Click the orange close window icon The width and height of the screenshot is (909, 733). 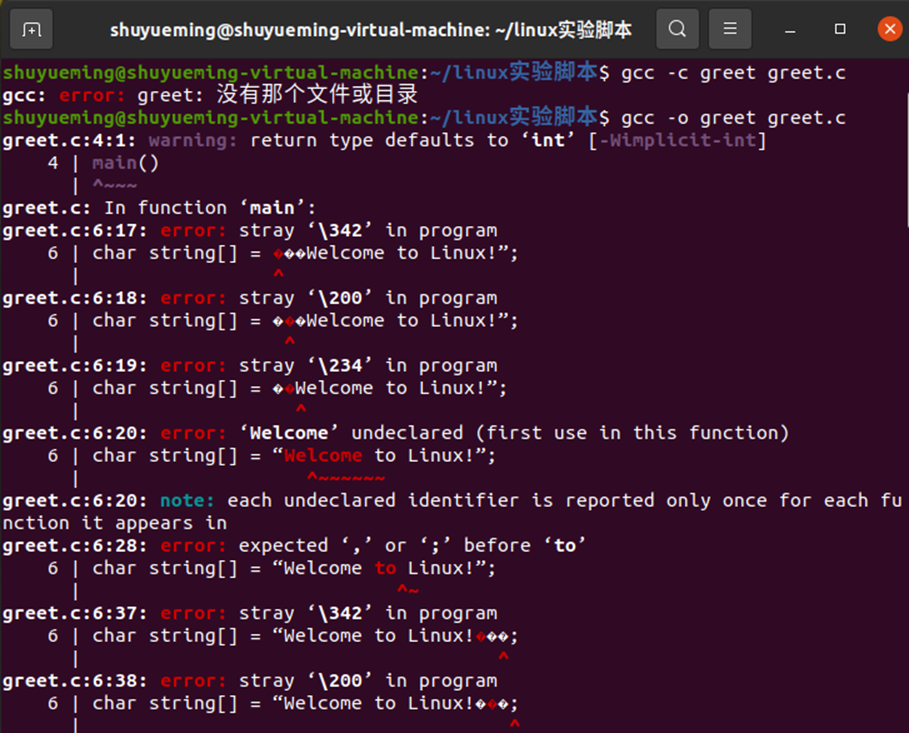tap(889, 28)
